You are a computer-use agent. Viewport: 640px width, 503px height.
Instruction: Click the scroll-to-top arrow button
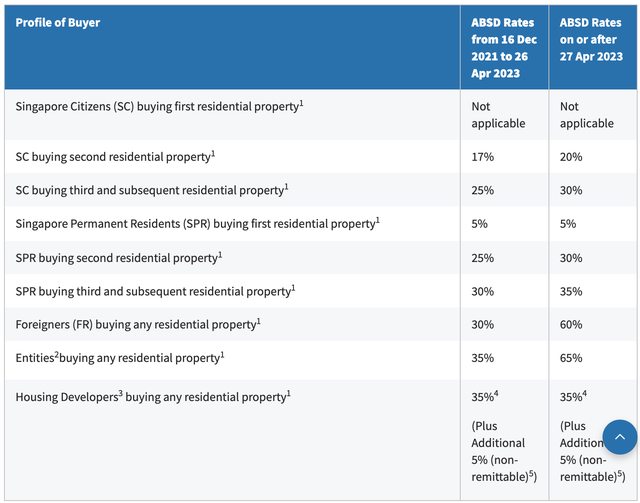(619, 437)
